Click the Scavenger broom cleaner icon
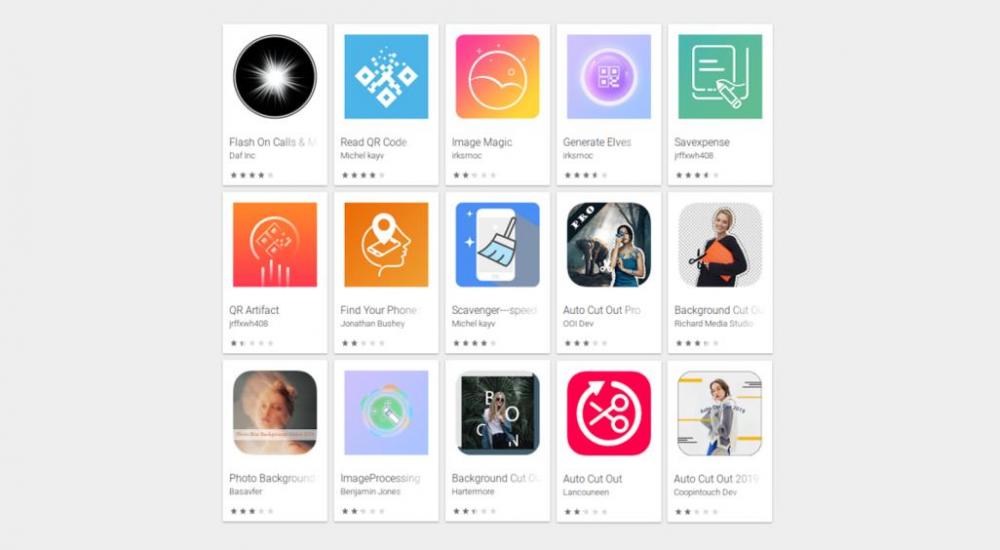The height and width of the screenshot is (550, 1000). click(x=497, y=244)
